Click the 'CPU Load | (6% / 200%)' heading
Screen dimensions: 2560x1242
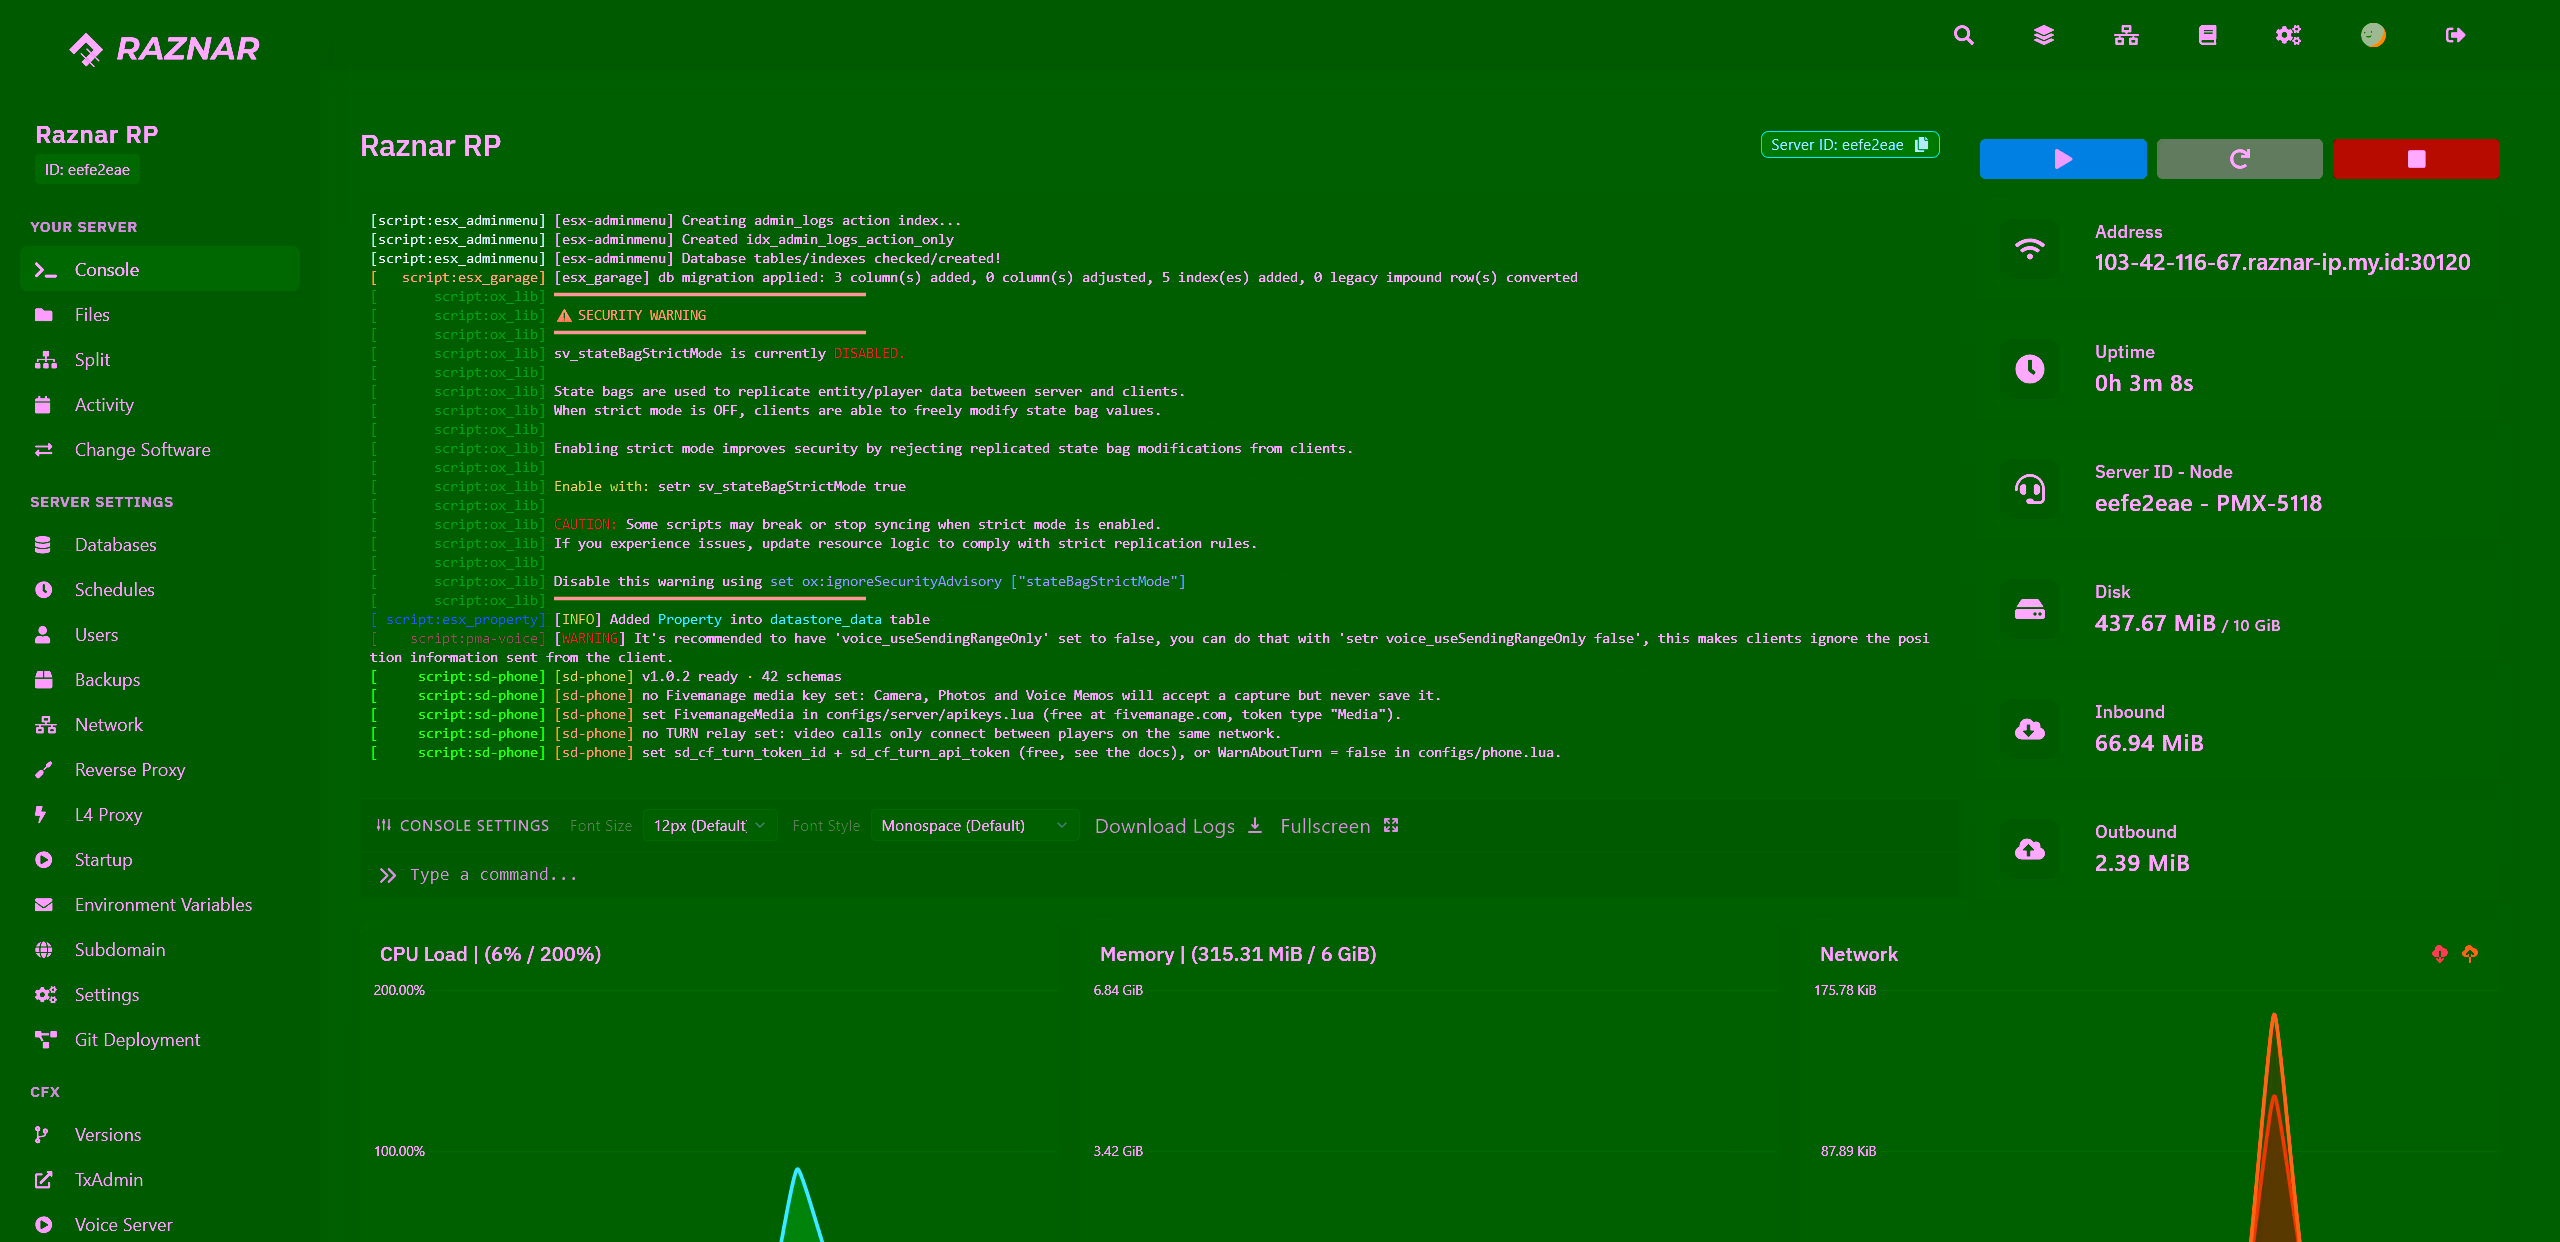(x=490, y=955)
